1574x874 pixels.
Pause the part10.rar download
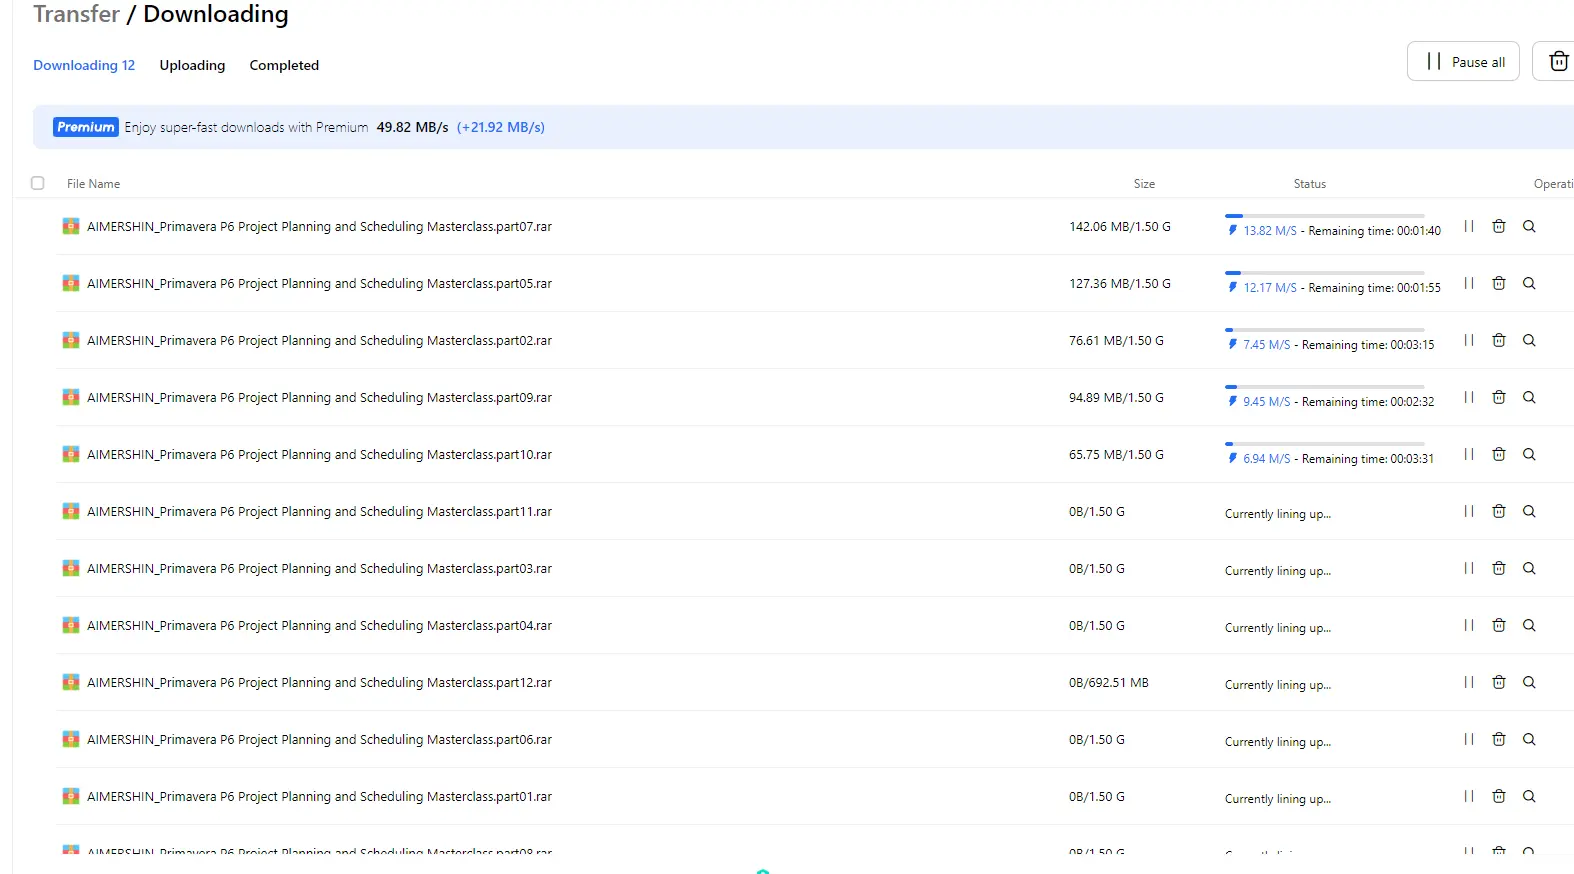1469,454
